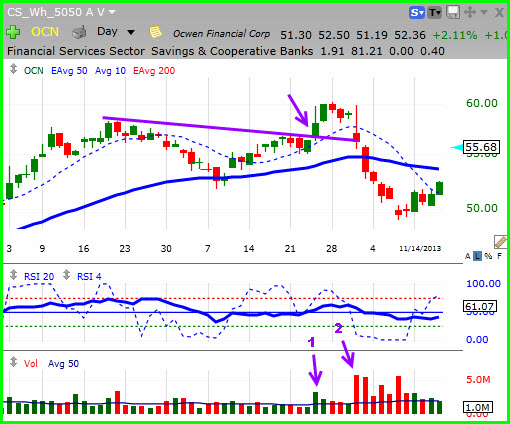Image resolution: width=510 pixels, height=424 pixels.
Task: Click the Avg 50 volume legend label
Action: pyautogui.click(x=63, y=363)
